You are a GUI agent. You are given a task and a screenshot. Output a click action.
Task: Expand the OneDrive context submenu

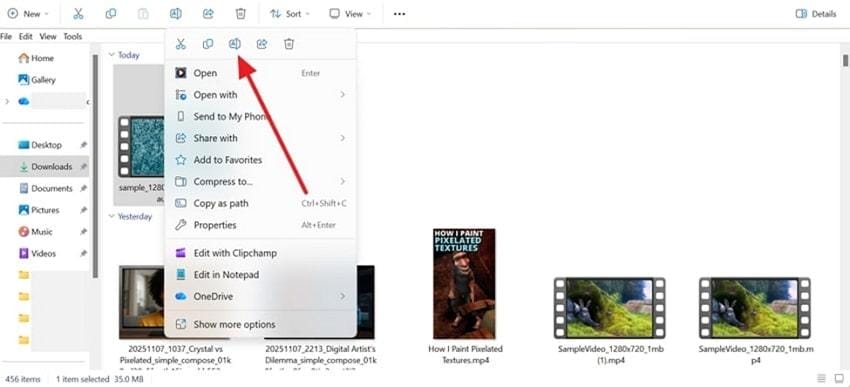260,296
